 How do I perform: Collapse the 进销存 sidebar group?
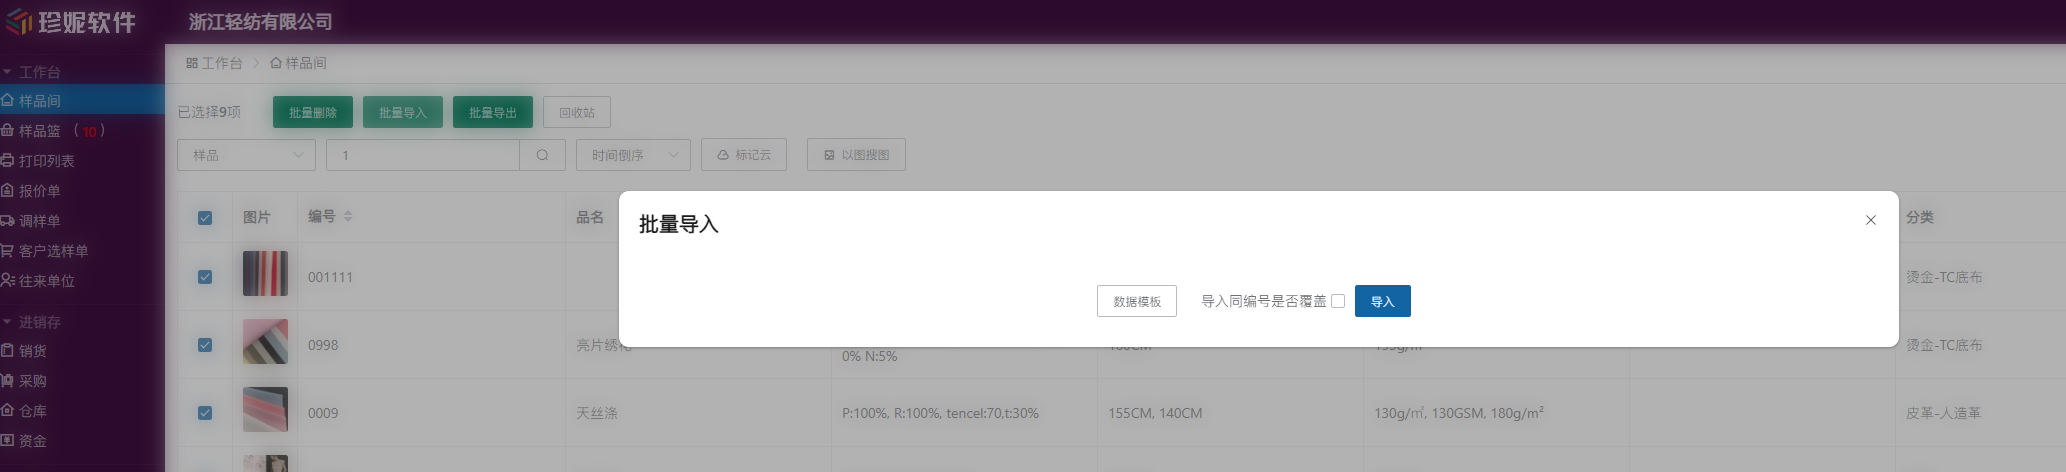31,322
